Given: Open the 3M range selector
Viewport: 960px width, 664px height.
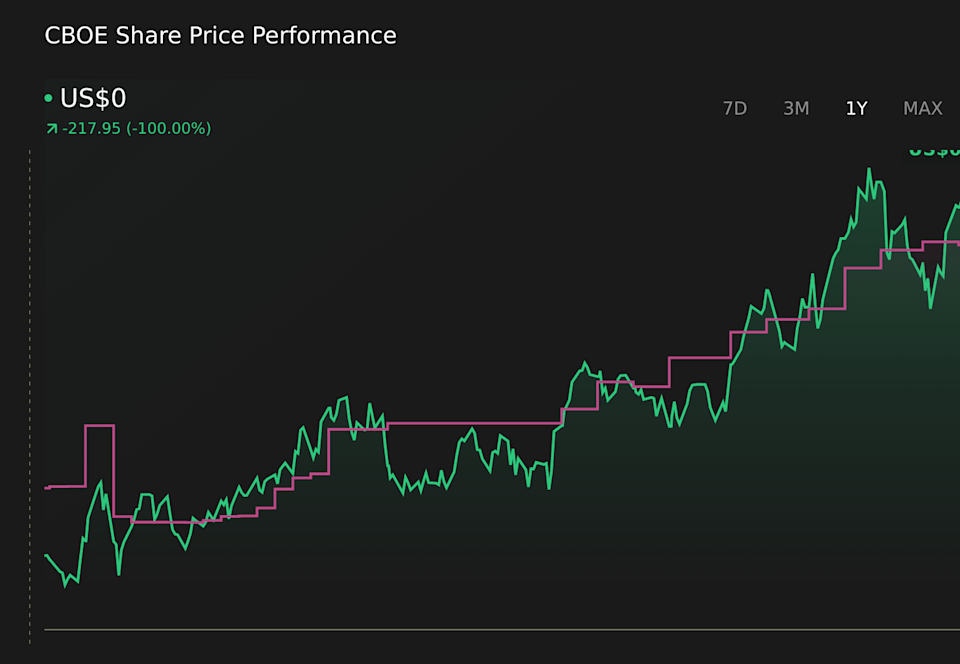Looking at the screenshot, I should pos(796,108).
